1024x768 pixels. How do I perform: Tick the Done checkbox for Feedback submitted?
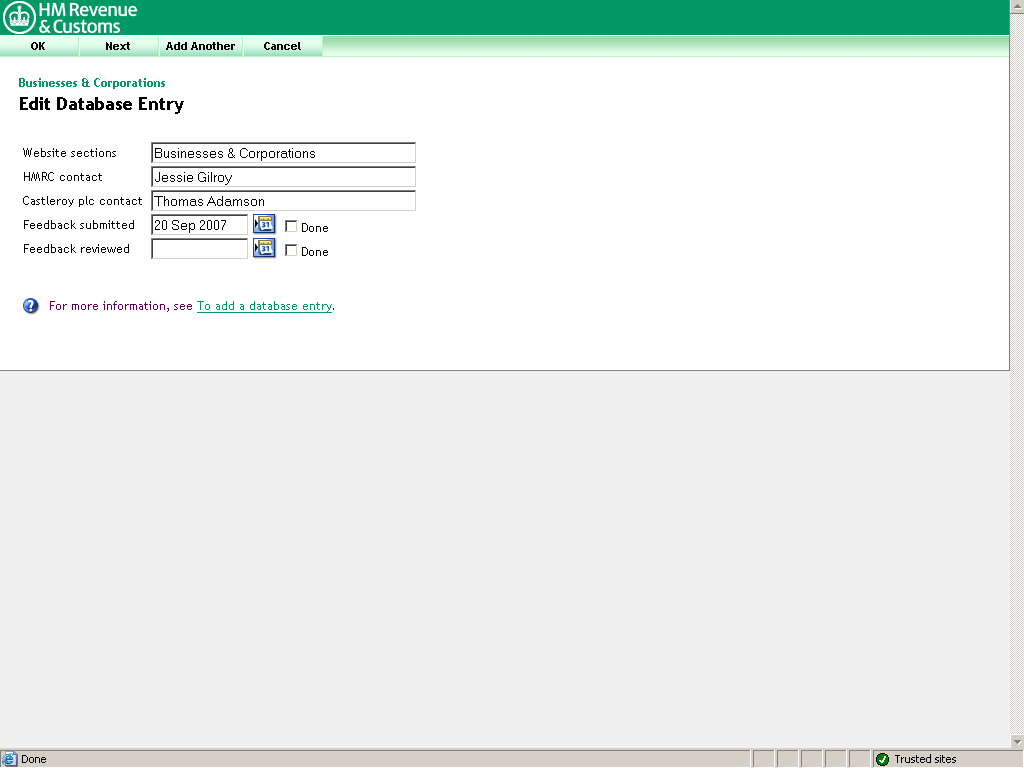tap(291, 227)
